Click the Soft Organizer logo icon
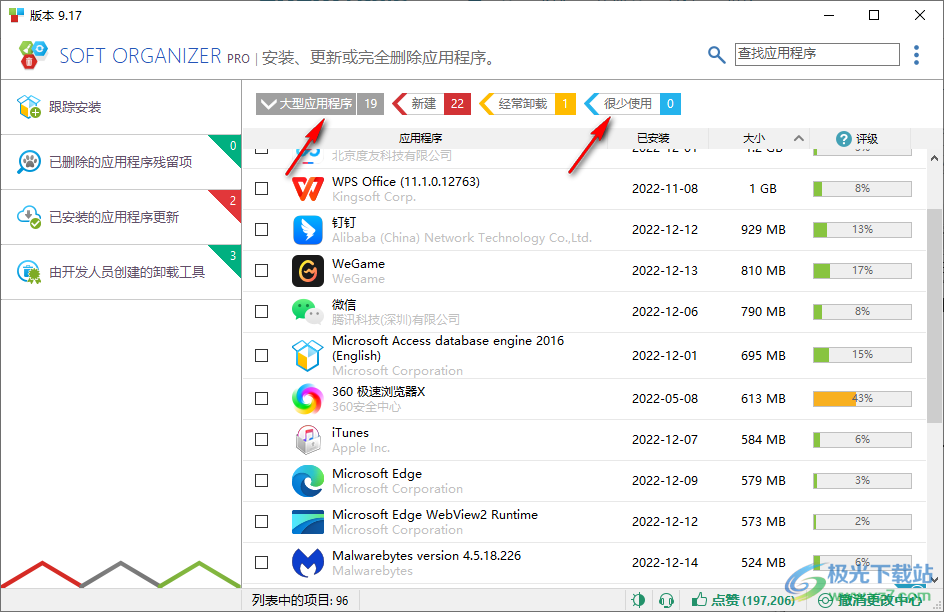Viewport: 944px width, 612px height. [x=33, y=55]
